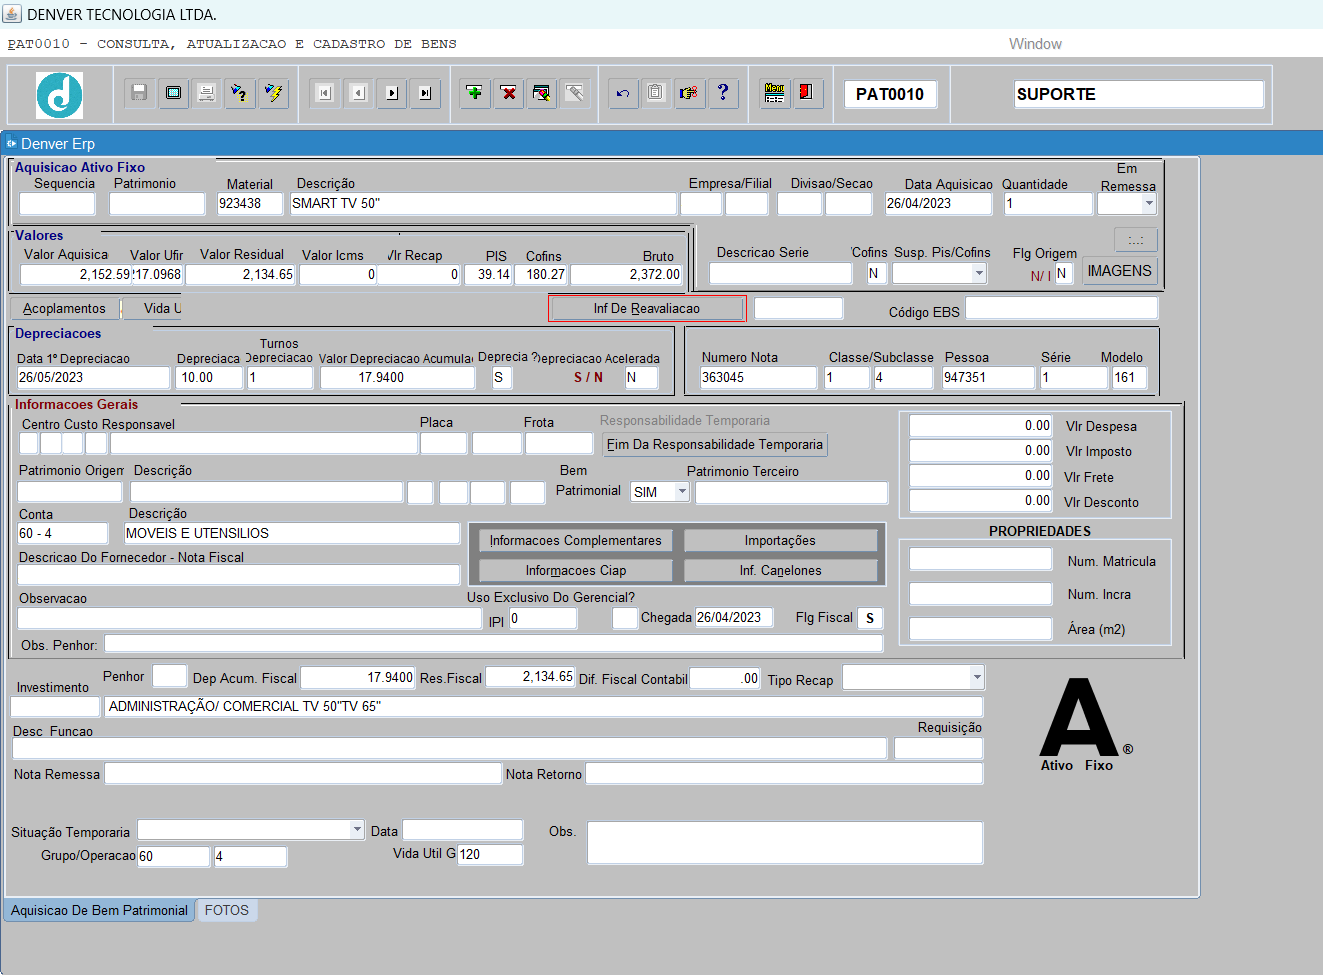Go to next record navigation icon
Screen dimensions: 1323x975
pyautogui.click(x=392, y=93)
